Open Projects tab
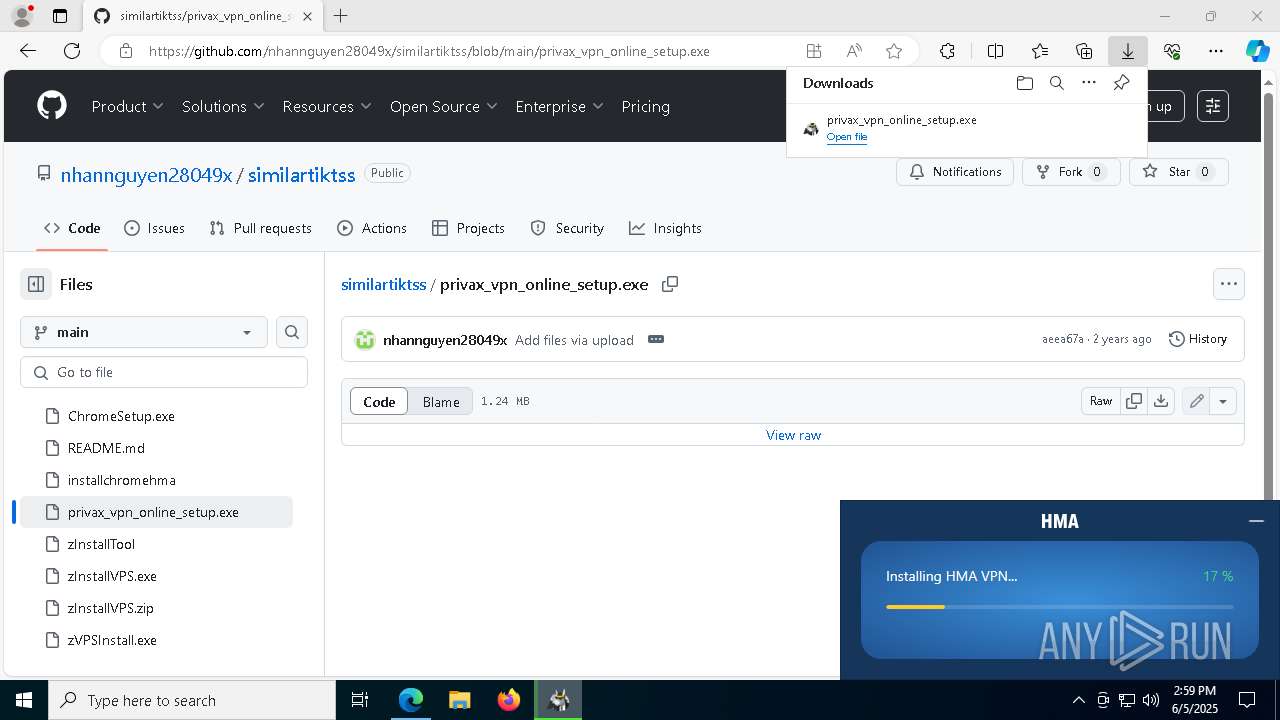Viewport: 1280px width, 720px height. [468, 228]
